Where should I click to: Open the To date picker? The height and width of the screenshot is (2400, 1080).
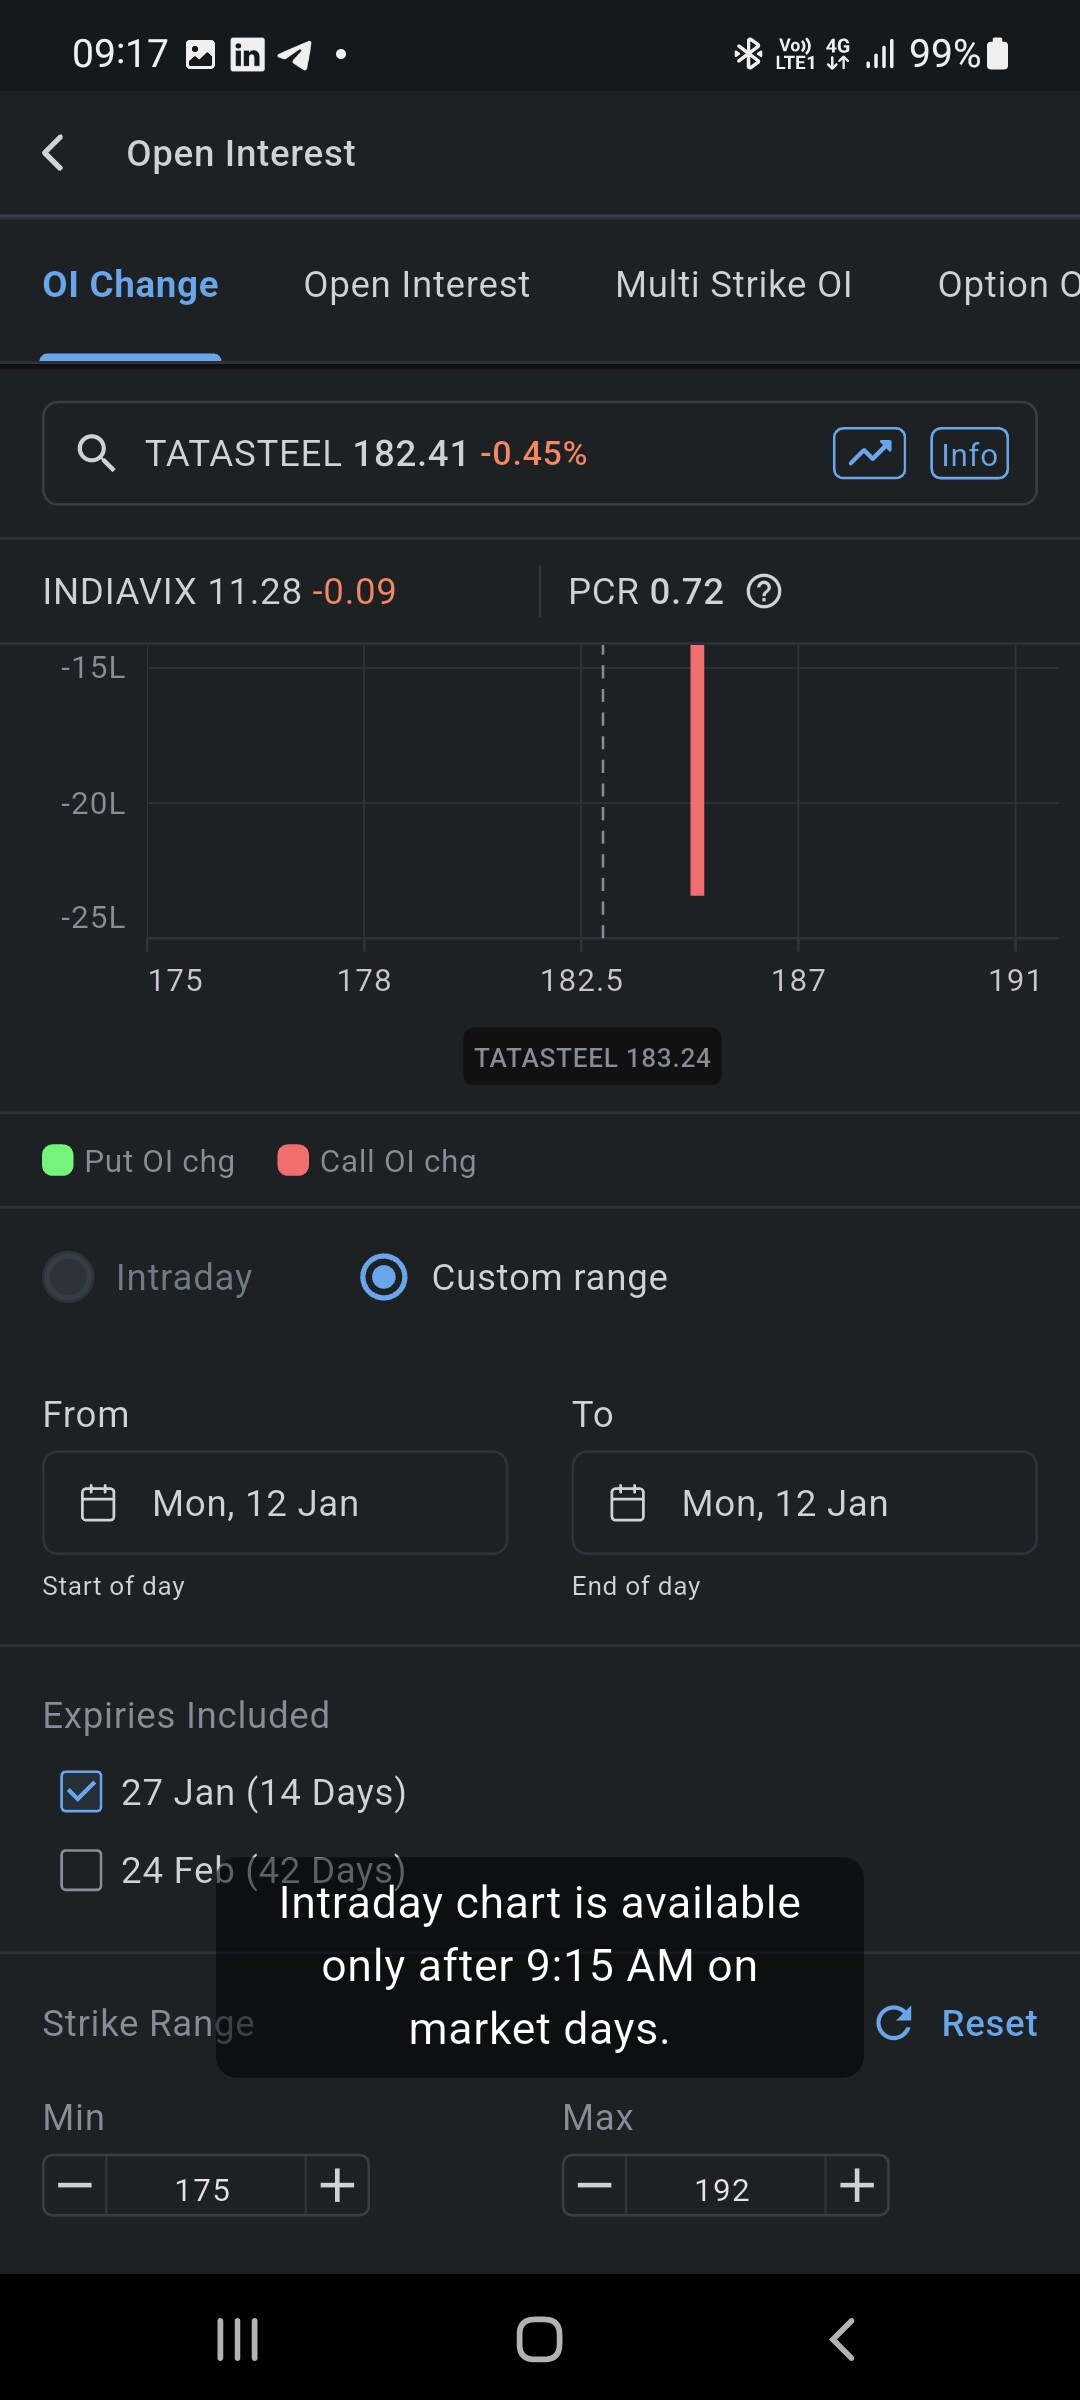coord(804,1503)
